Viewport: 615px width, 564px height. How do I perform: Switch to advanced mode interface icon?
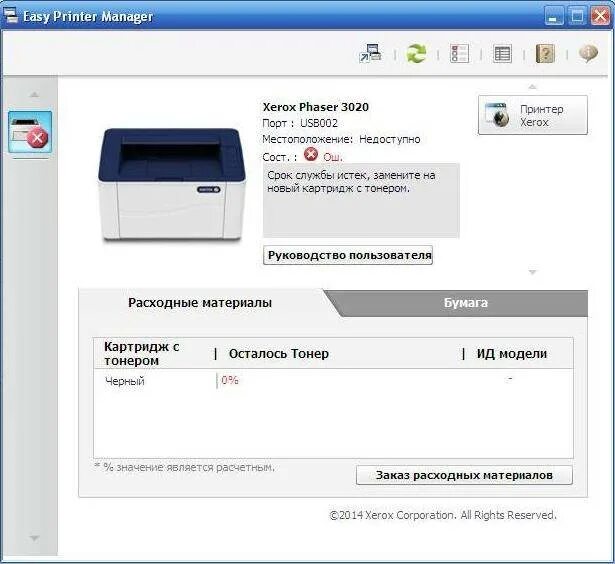pyautogui.click(x=371, y=53)
